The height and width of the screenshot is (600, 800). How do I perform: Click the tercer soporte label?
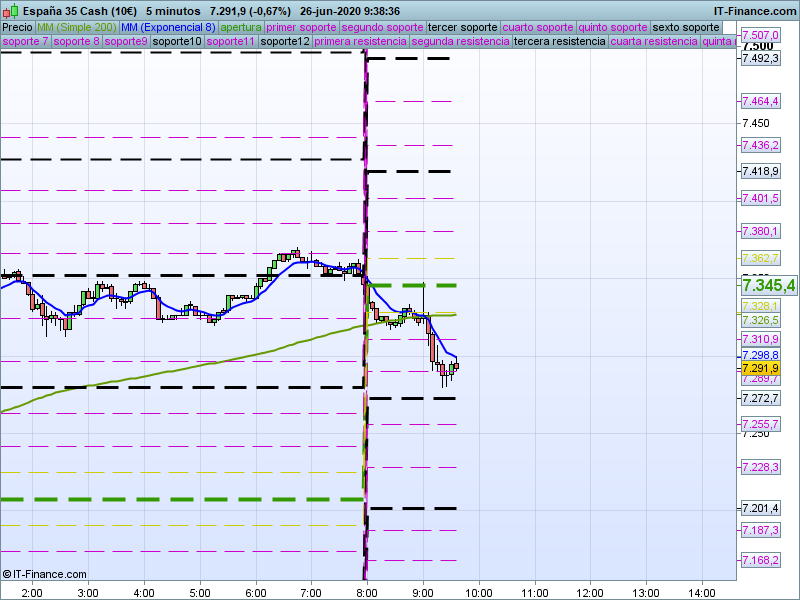pyautogui.click(x=462, y=27)
